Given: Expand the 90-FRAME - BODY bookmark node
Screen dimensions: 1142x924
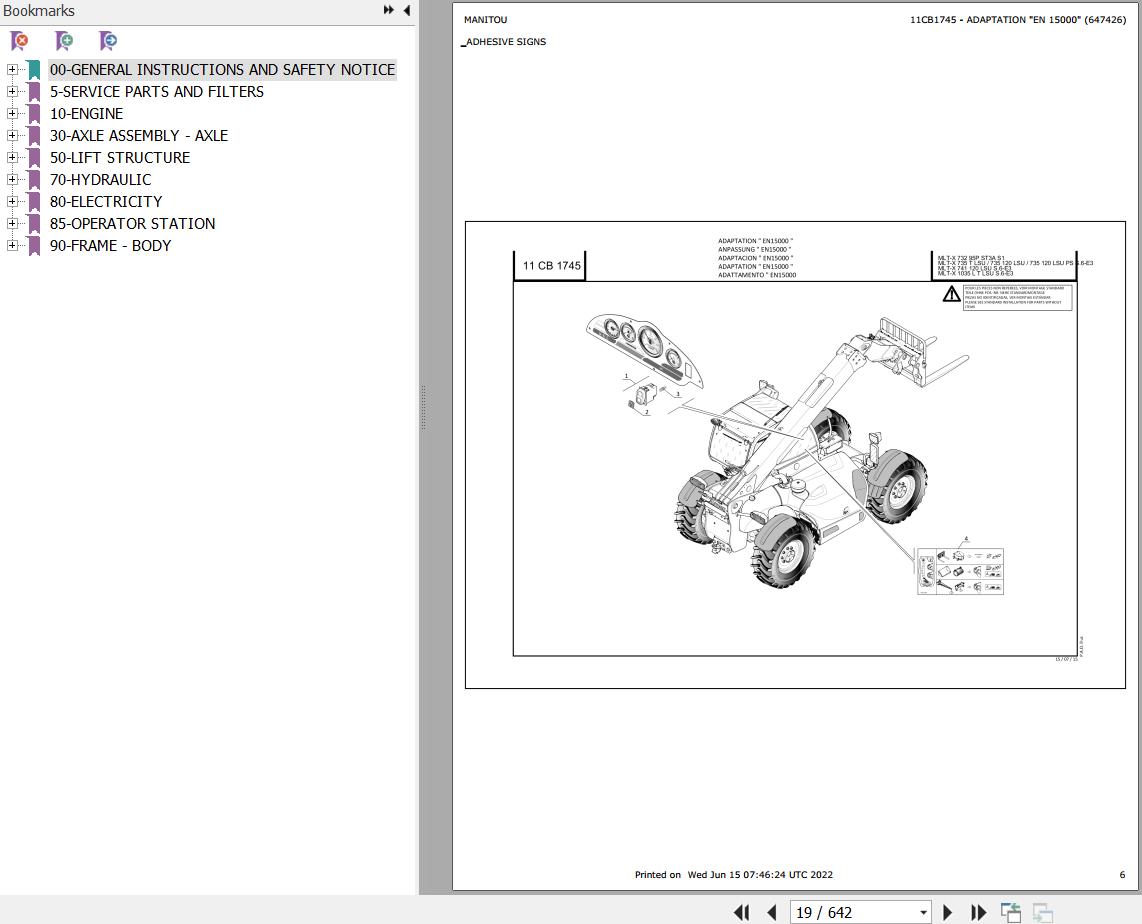Looking at the screenshot, I should 12,245.
